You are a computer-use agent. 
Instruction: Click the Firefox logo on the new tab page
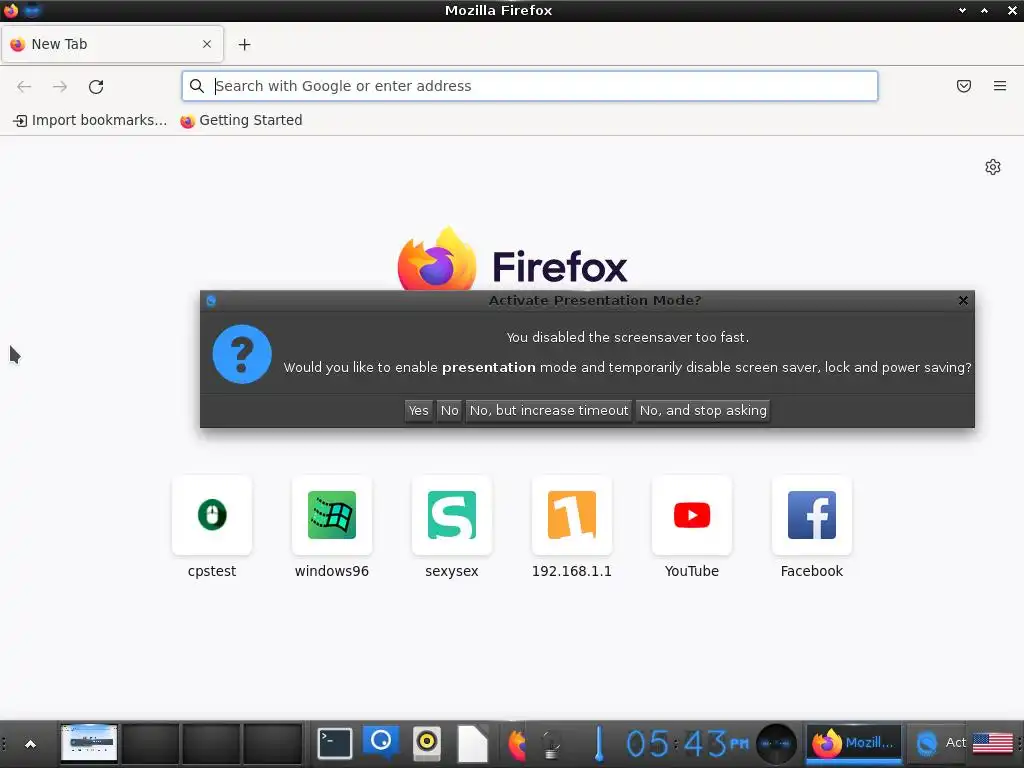(512, 261)
